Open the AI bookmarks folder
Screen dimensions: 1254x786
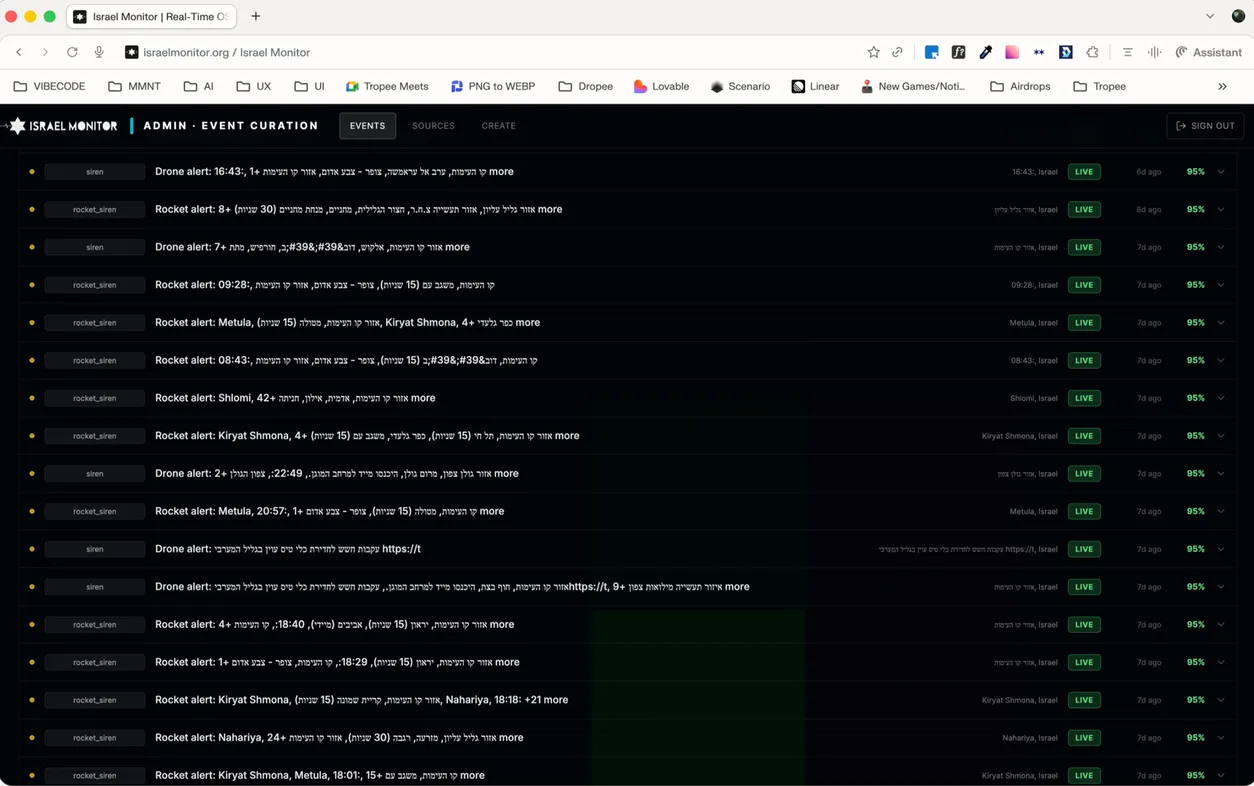tap(198, 87)
